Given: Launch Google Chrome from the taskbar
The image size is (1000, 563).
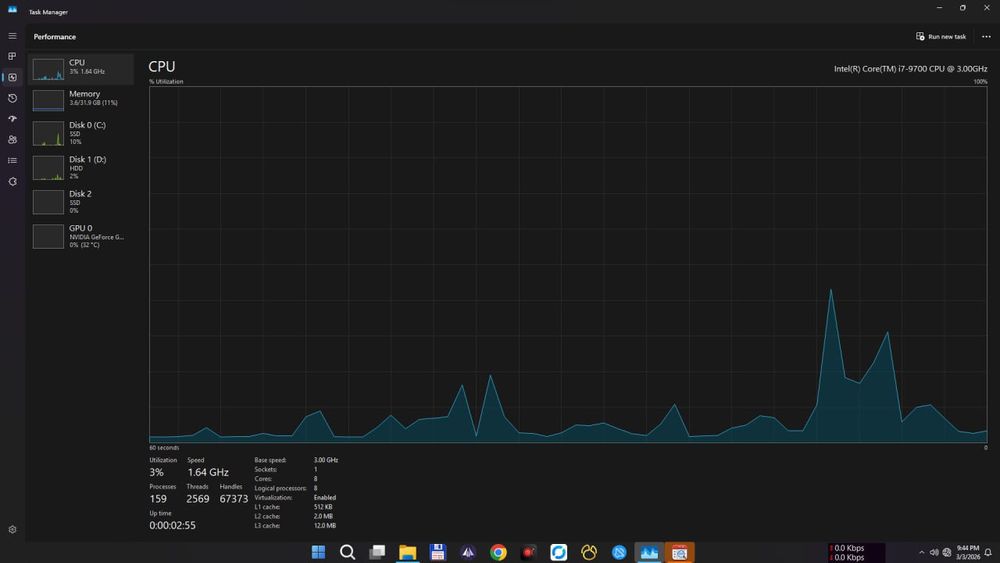Looking at the screenshot, I should pos(498,552).
